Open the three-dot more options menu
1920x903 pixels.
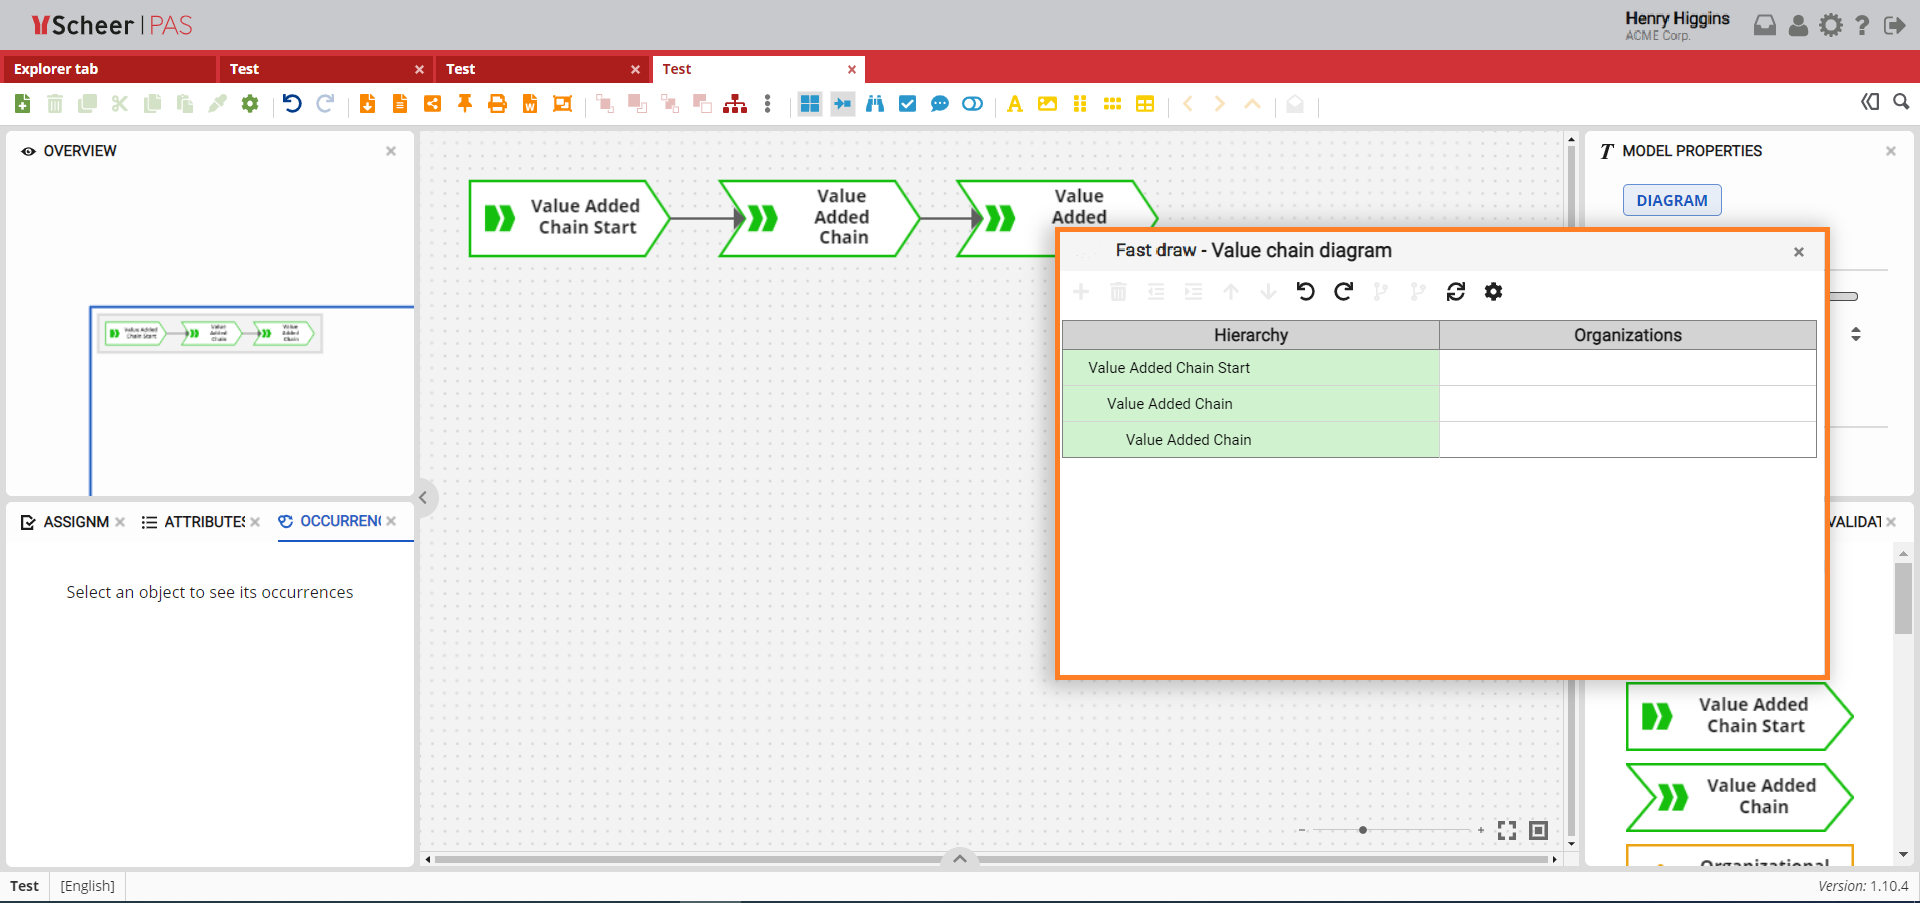tap(767, 104)
